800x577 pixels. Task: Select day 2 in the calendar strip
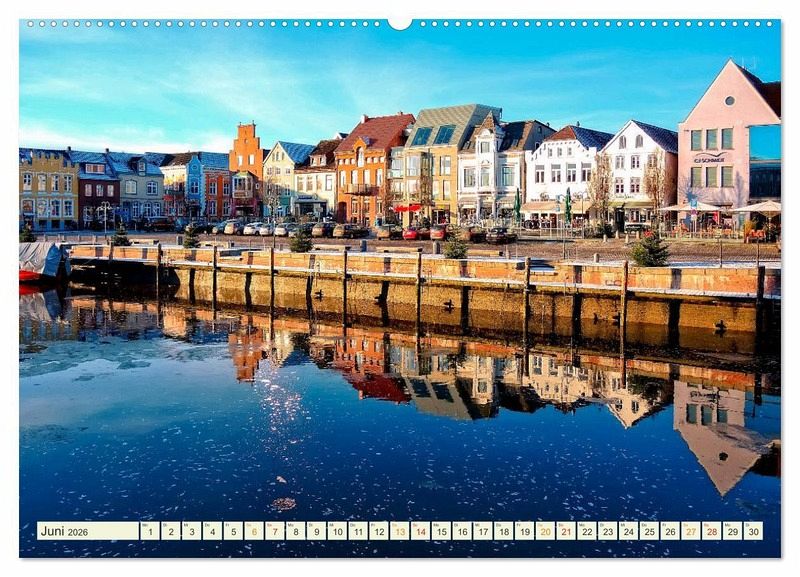[x=171, y=531]
